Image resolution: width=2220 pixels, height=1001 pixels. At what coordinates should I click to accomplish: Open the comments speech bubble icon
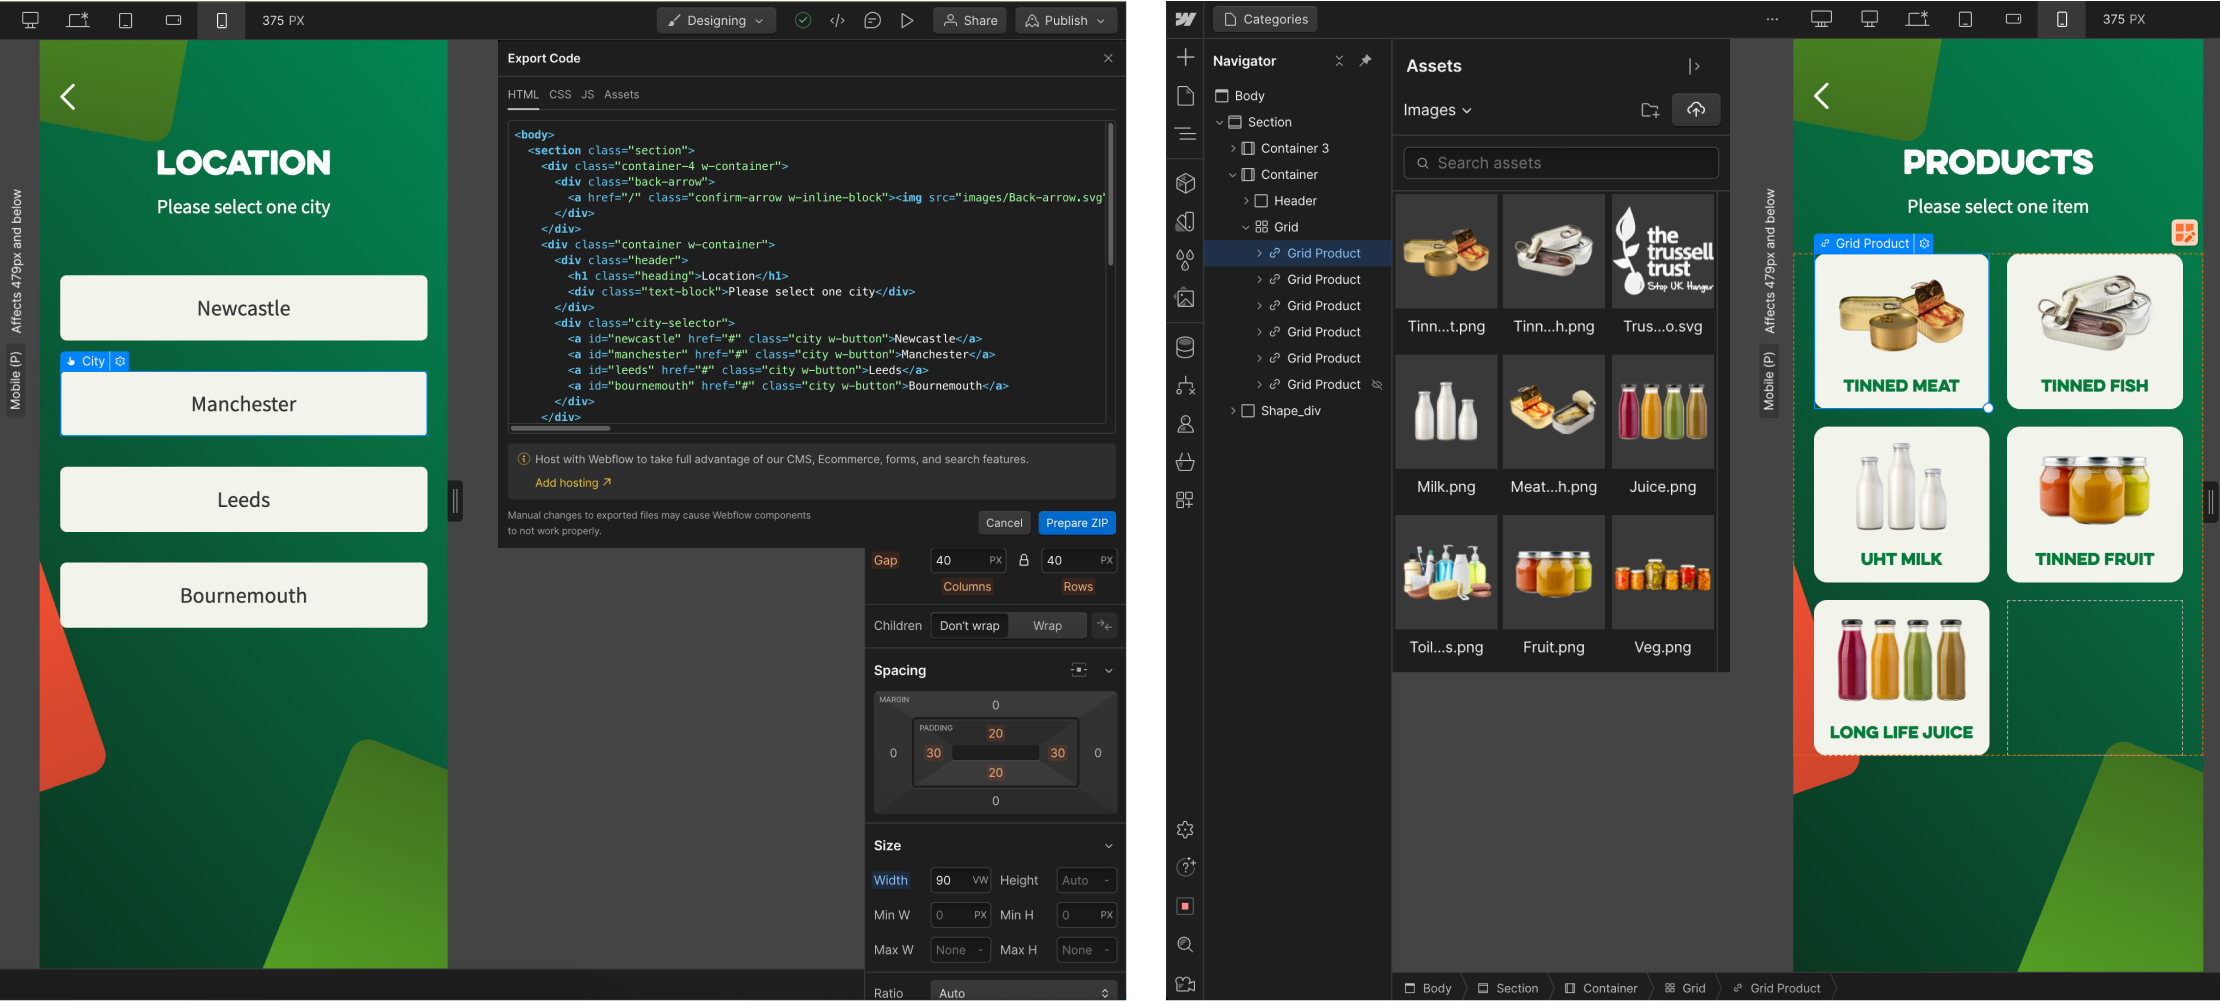872,20
